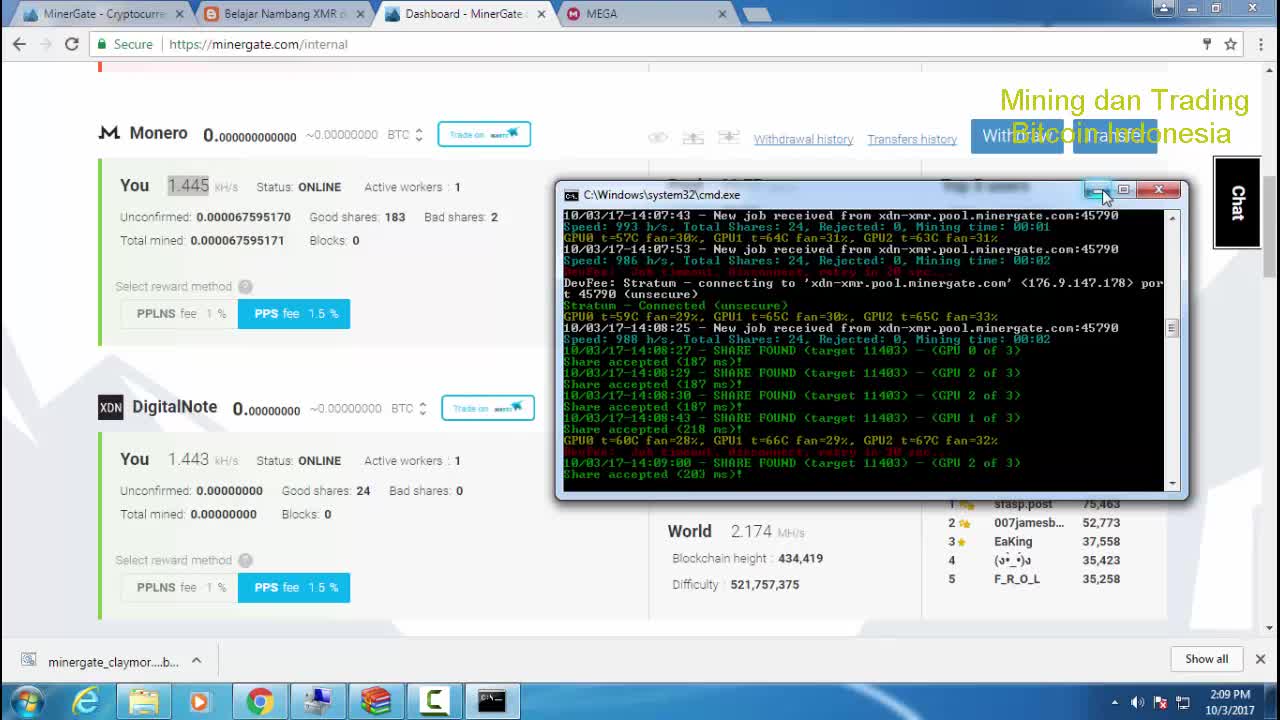Click the first layout icon next to the eye

coord(693,138)
